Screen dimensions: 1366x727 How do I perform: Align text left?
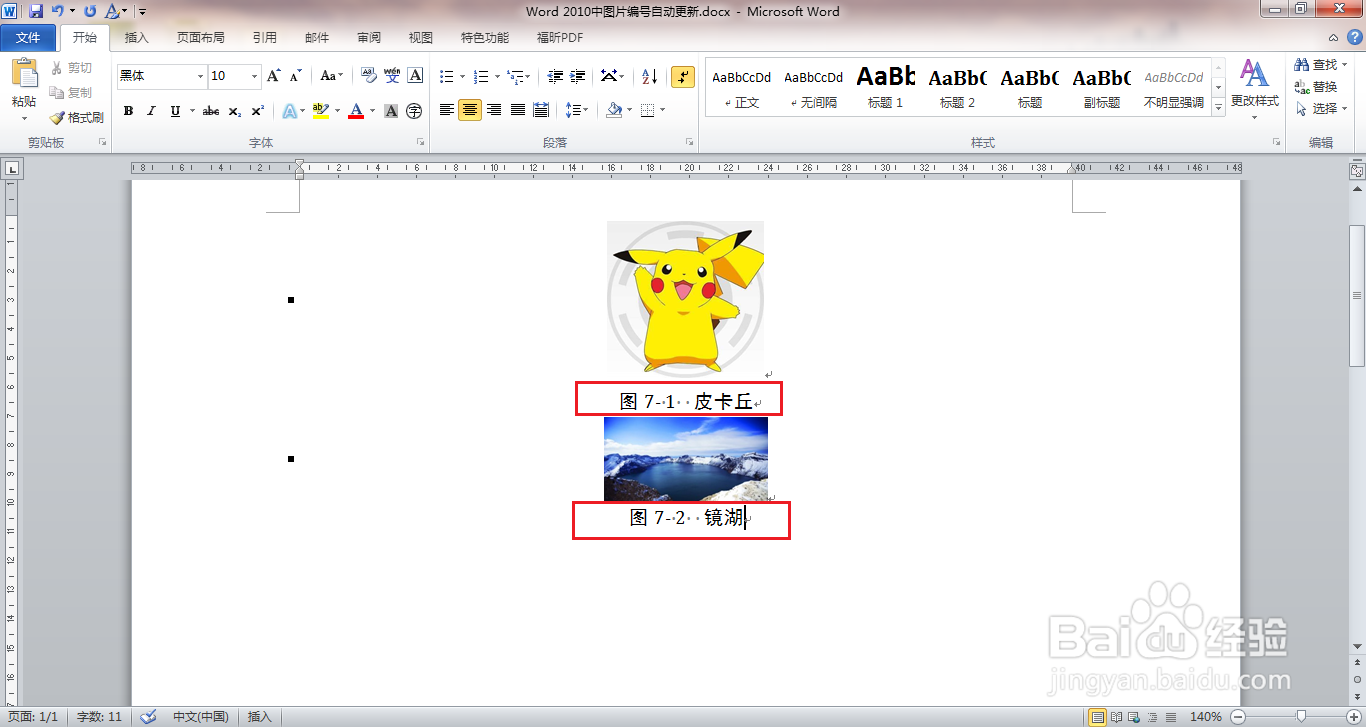pyautogui.click(x=447, y=110)
